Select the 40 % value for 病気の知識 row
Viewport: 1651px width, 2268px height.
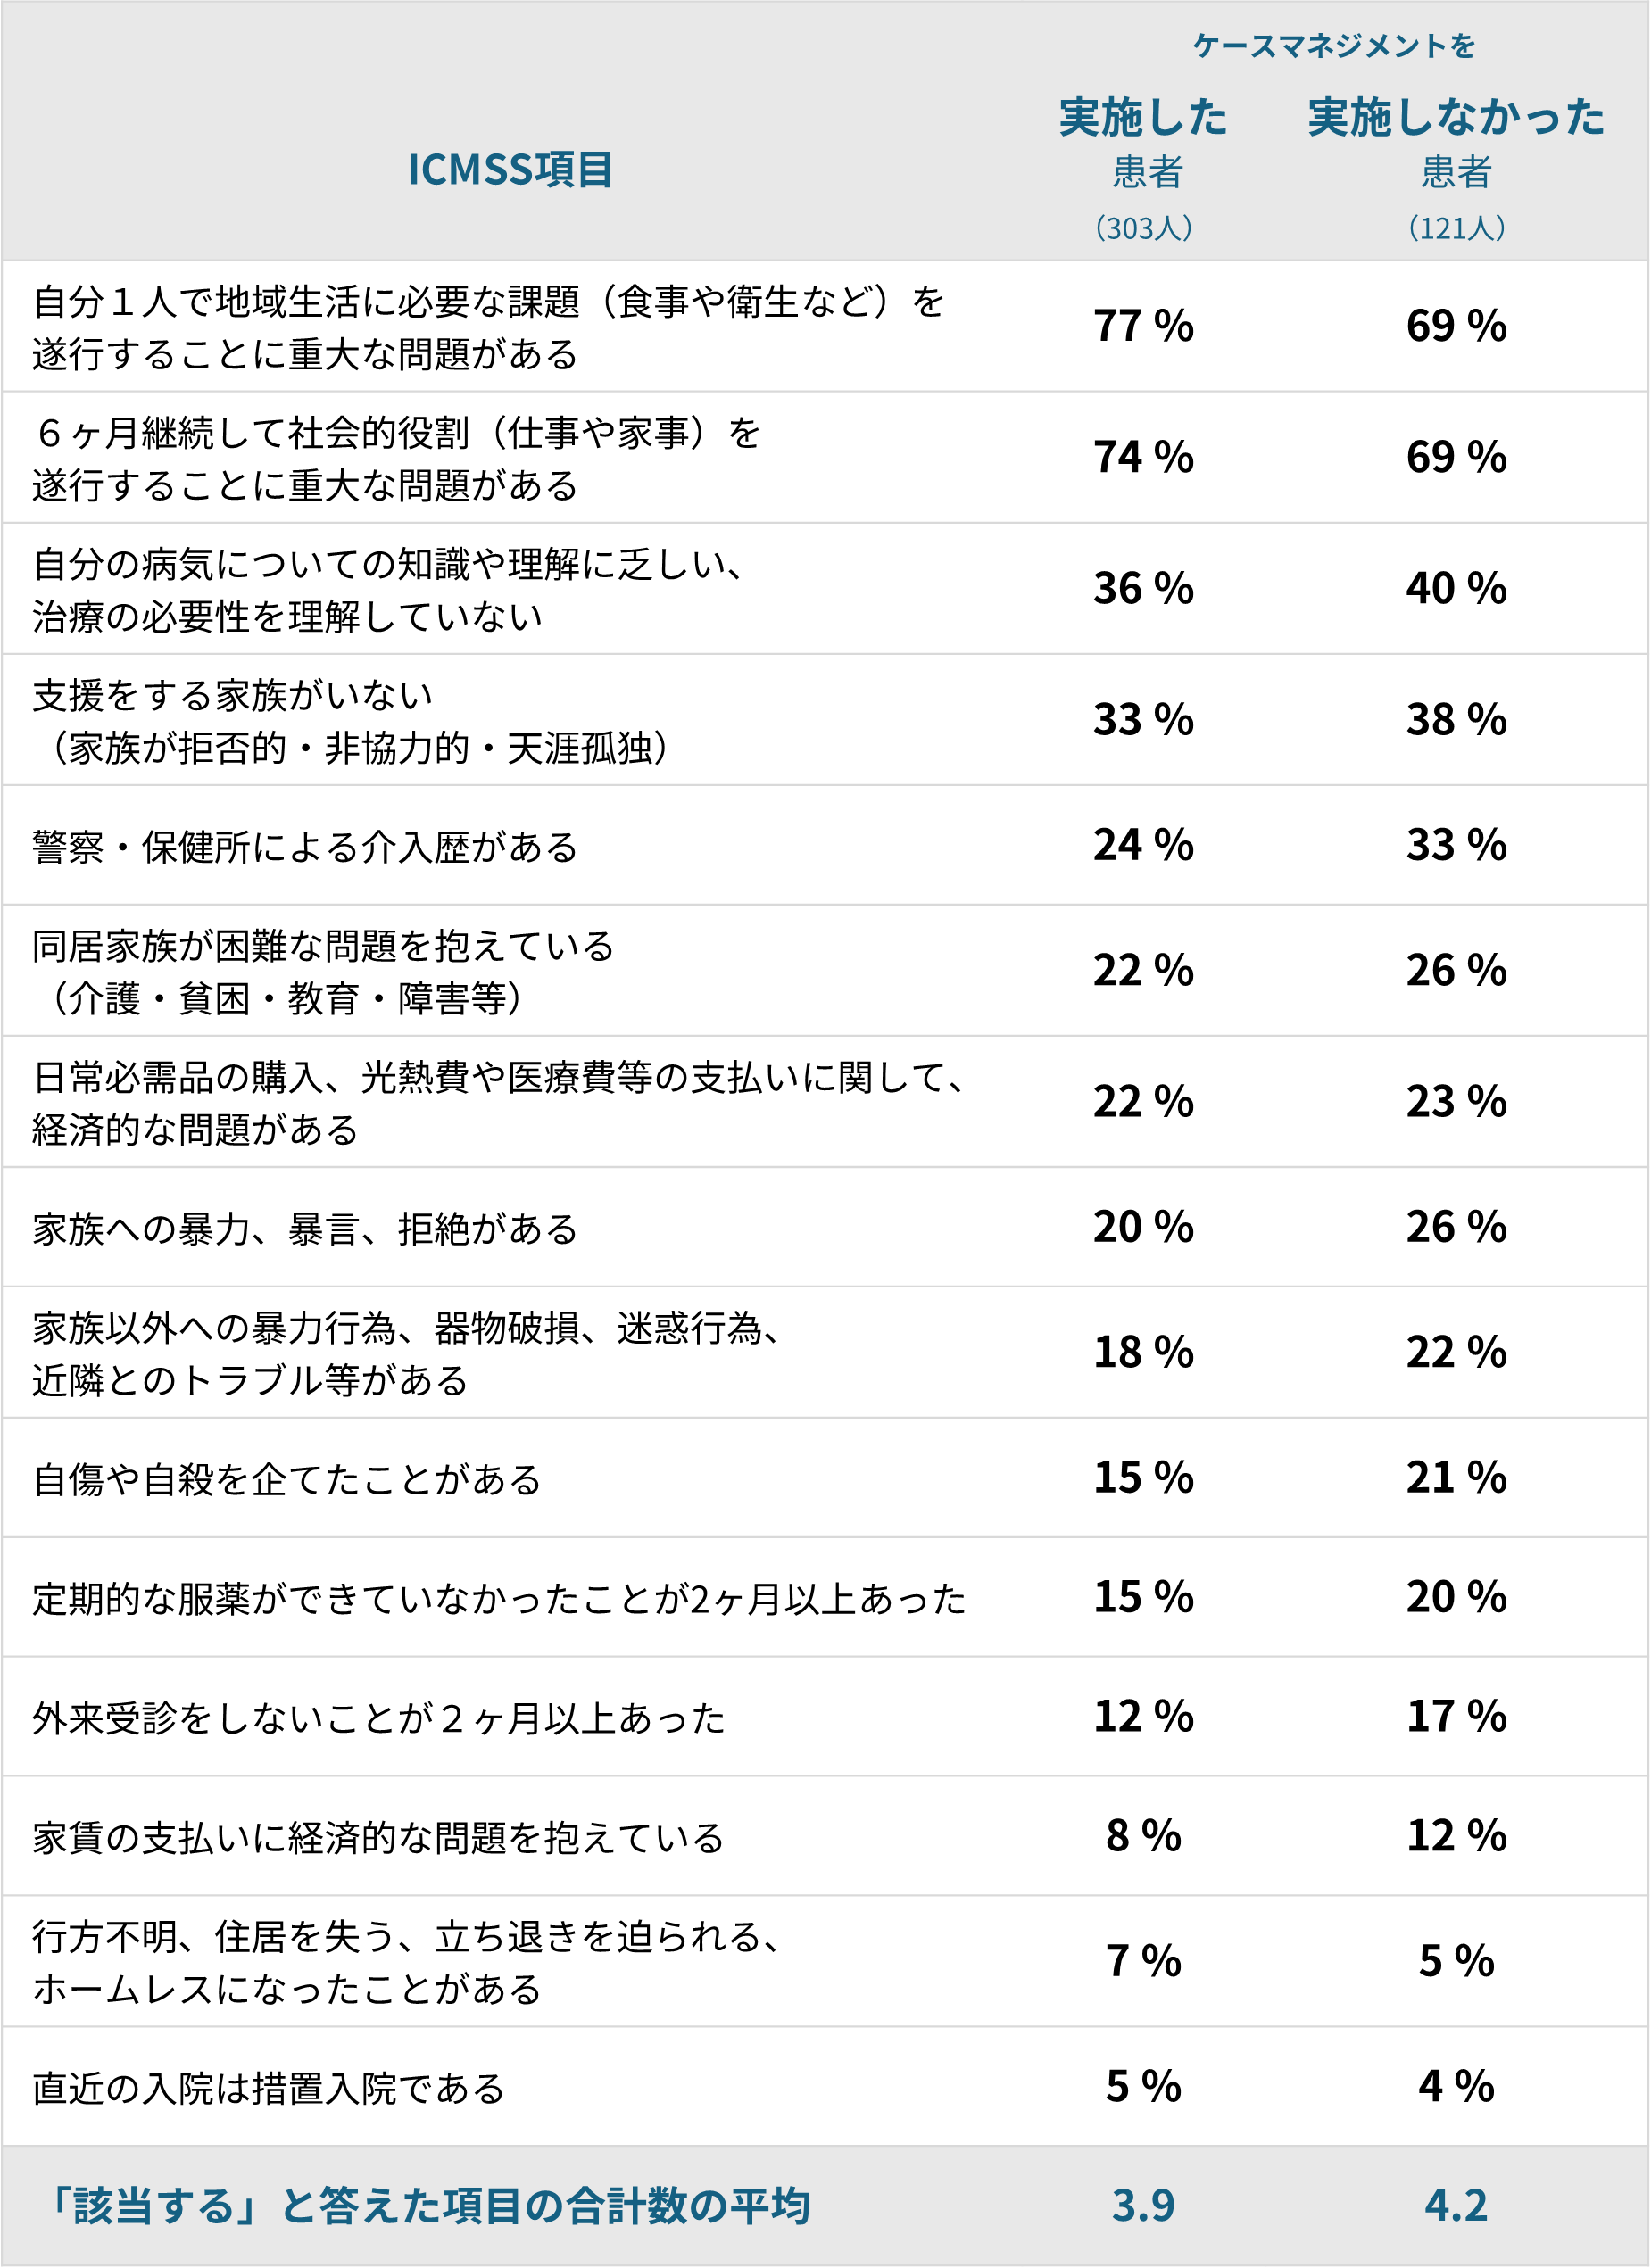point(1456,588)
